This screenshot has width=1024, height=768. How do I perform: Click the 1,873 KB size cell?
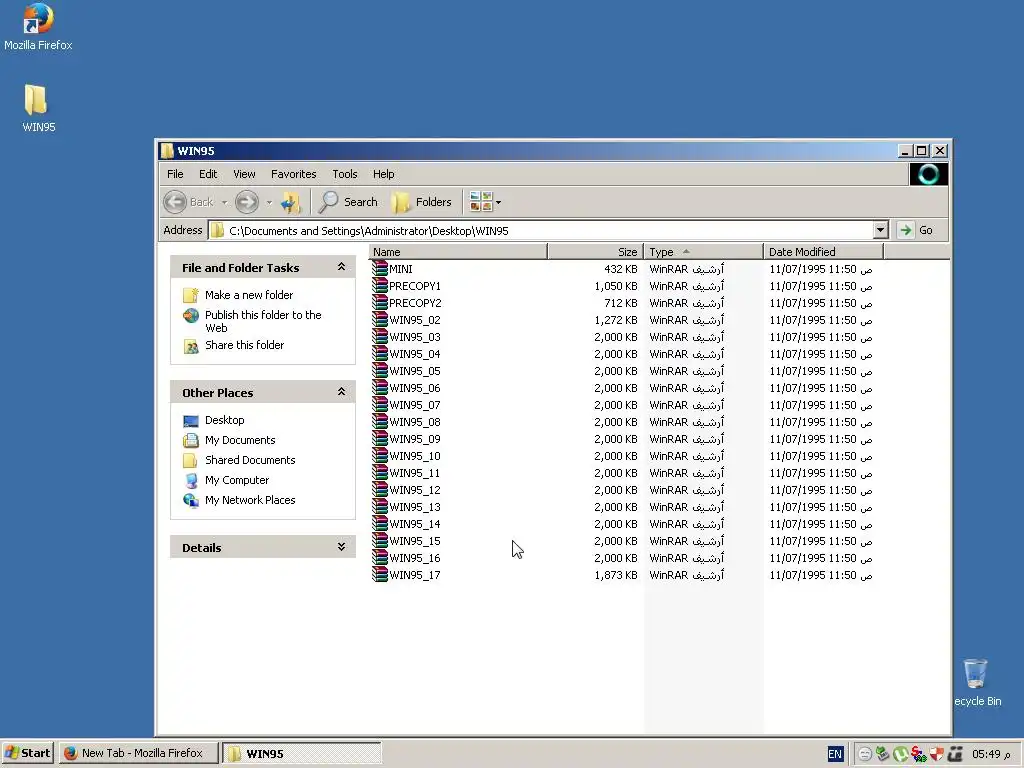pyautogui.click(x=616, y=575)
